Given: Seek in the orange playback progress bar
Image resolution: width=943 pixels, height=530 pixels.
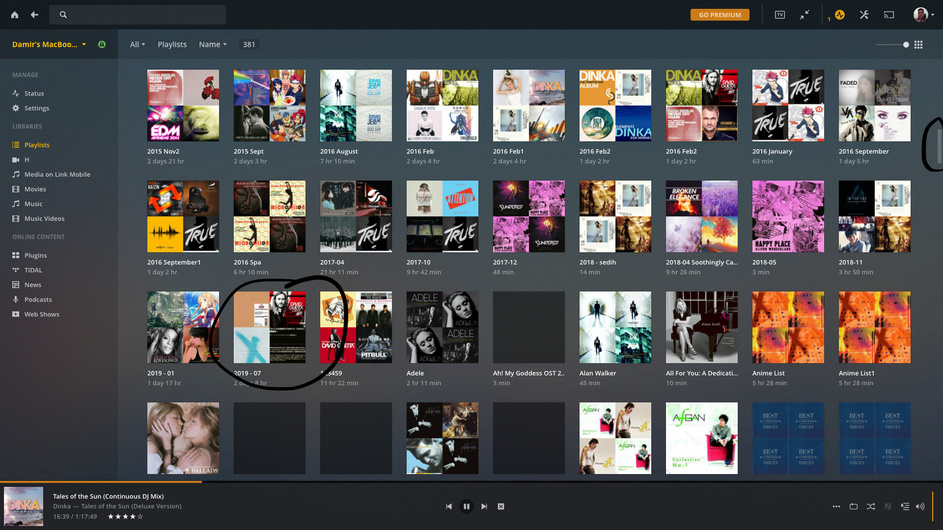Looking at the screenshot, I should pyautogui.click(x=472, y=482).
